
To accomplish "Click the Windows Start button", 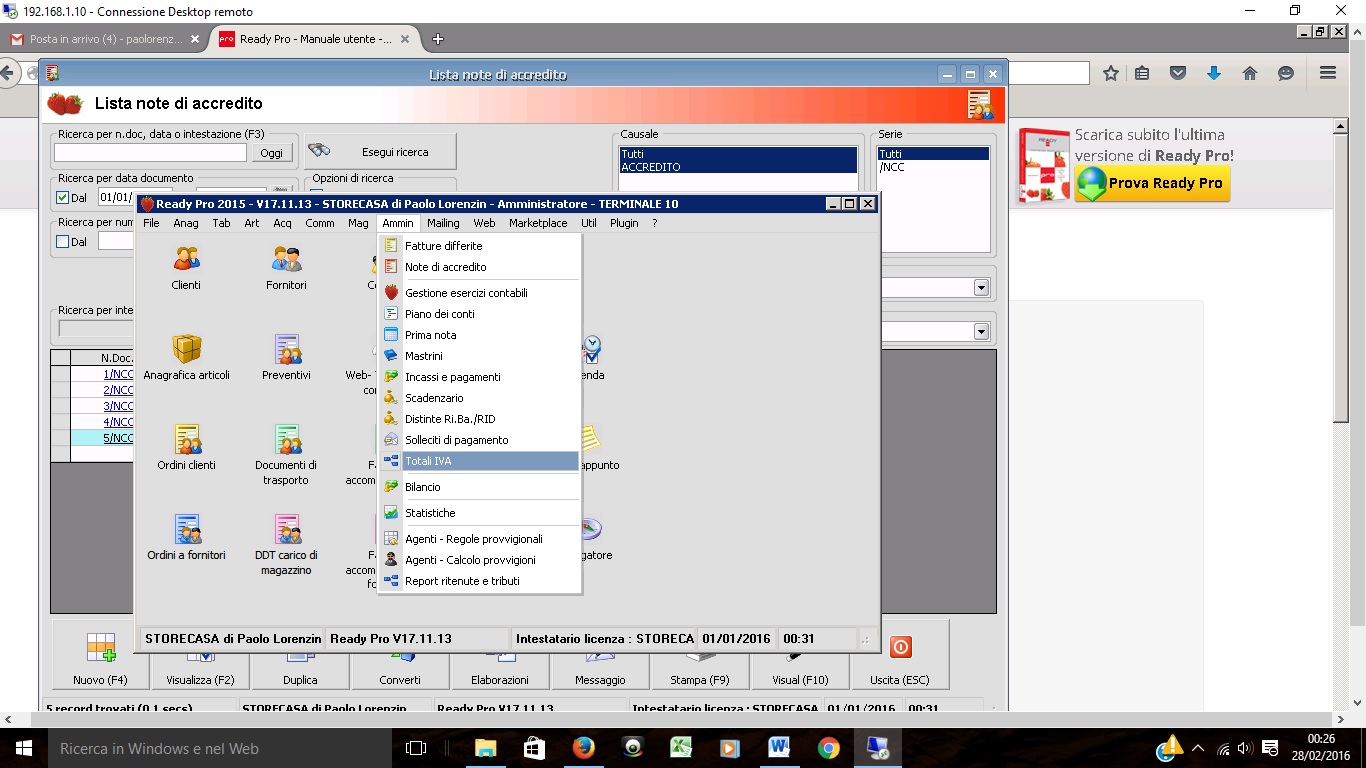I will [24, 748].
